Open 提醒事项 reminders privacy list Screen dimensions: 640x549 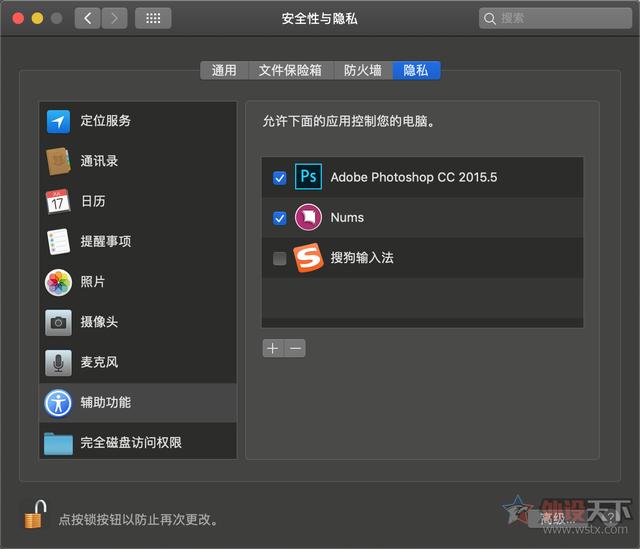coord(105,241)
